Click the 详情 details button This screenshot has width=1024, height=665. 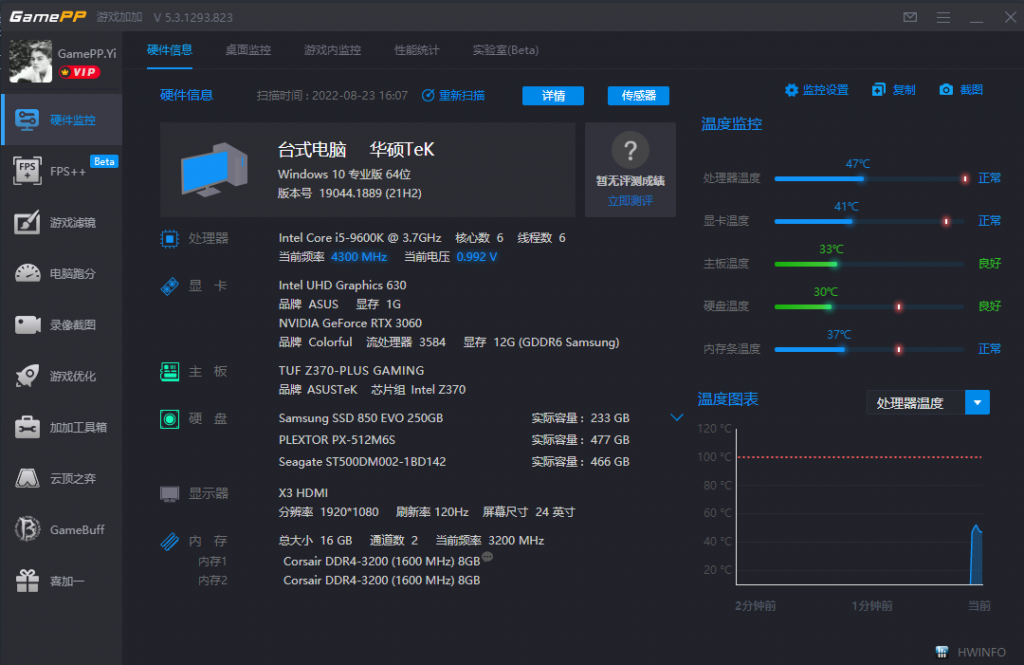553,96
